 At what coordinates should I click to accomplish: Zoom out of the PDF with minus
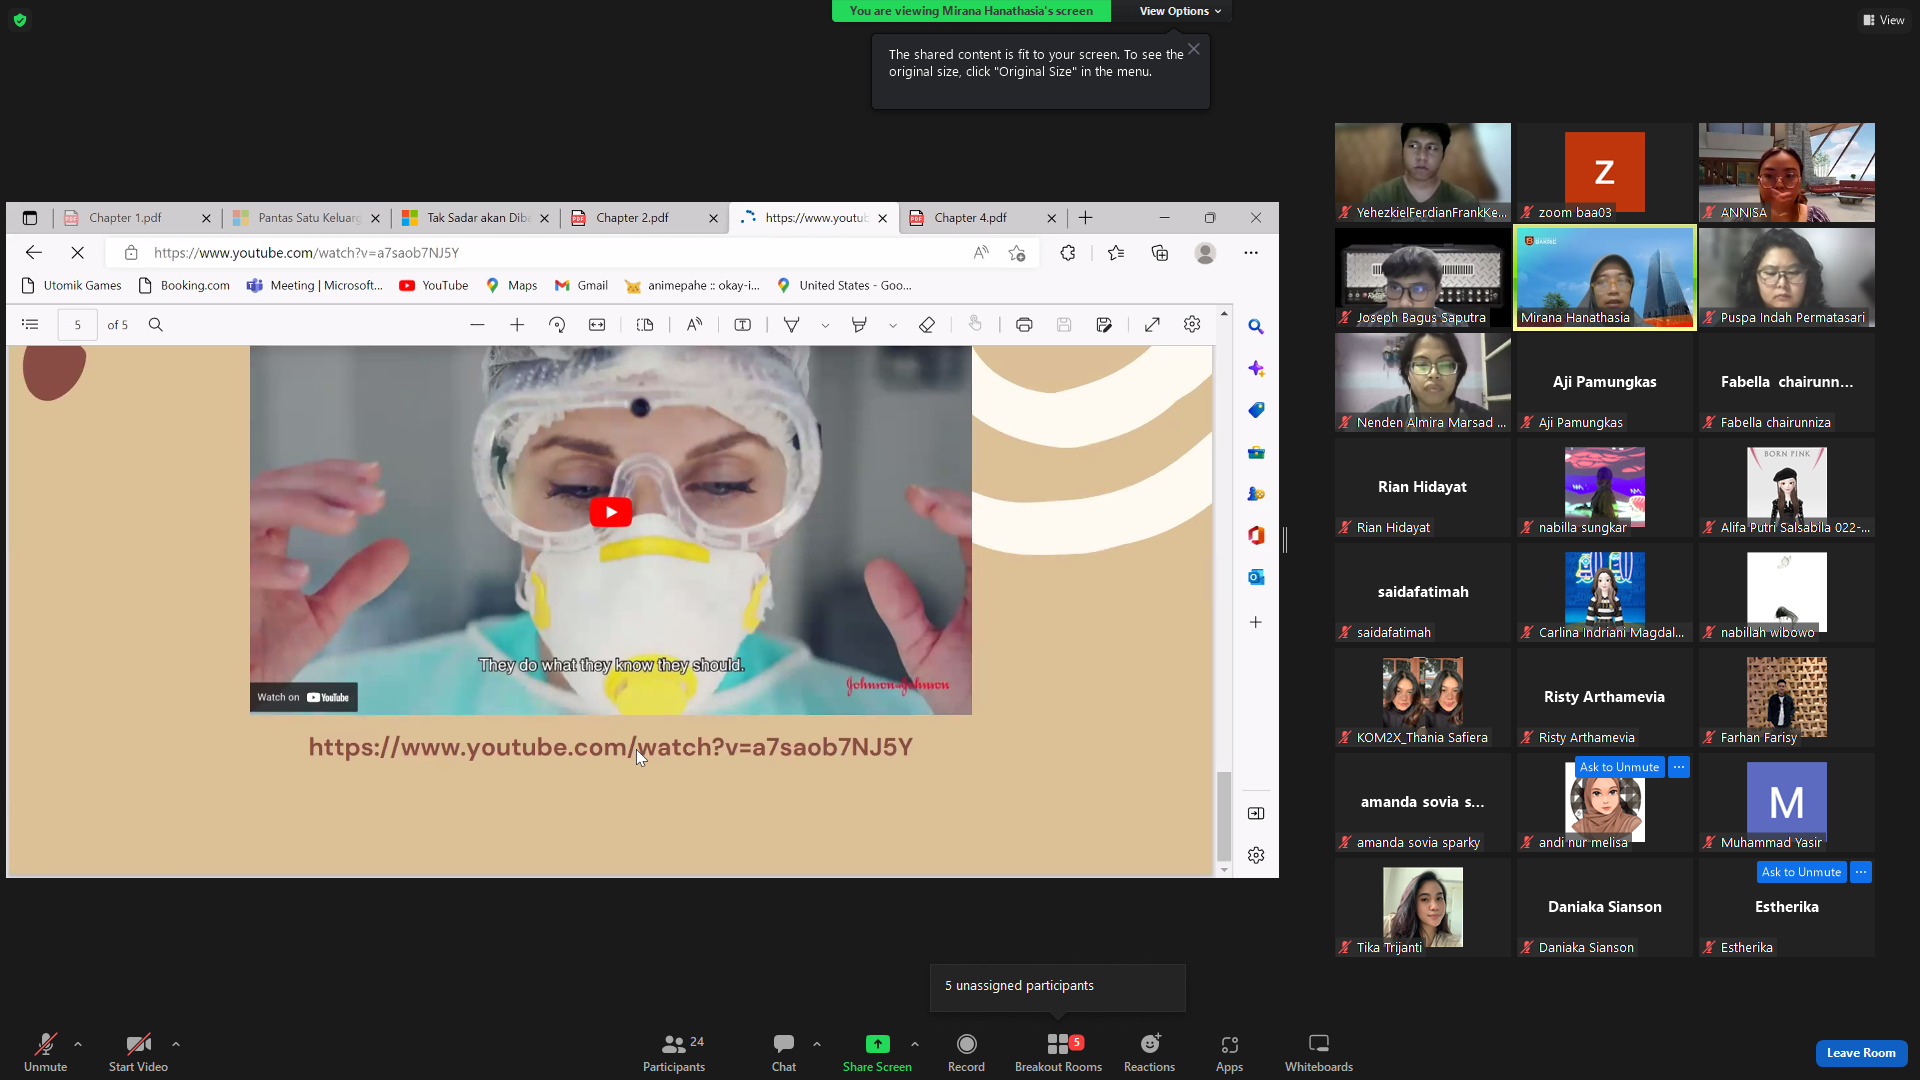[477, 325]
